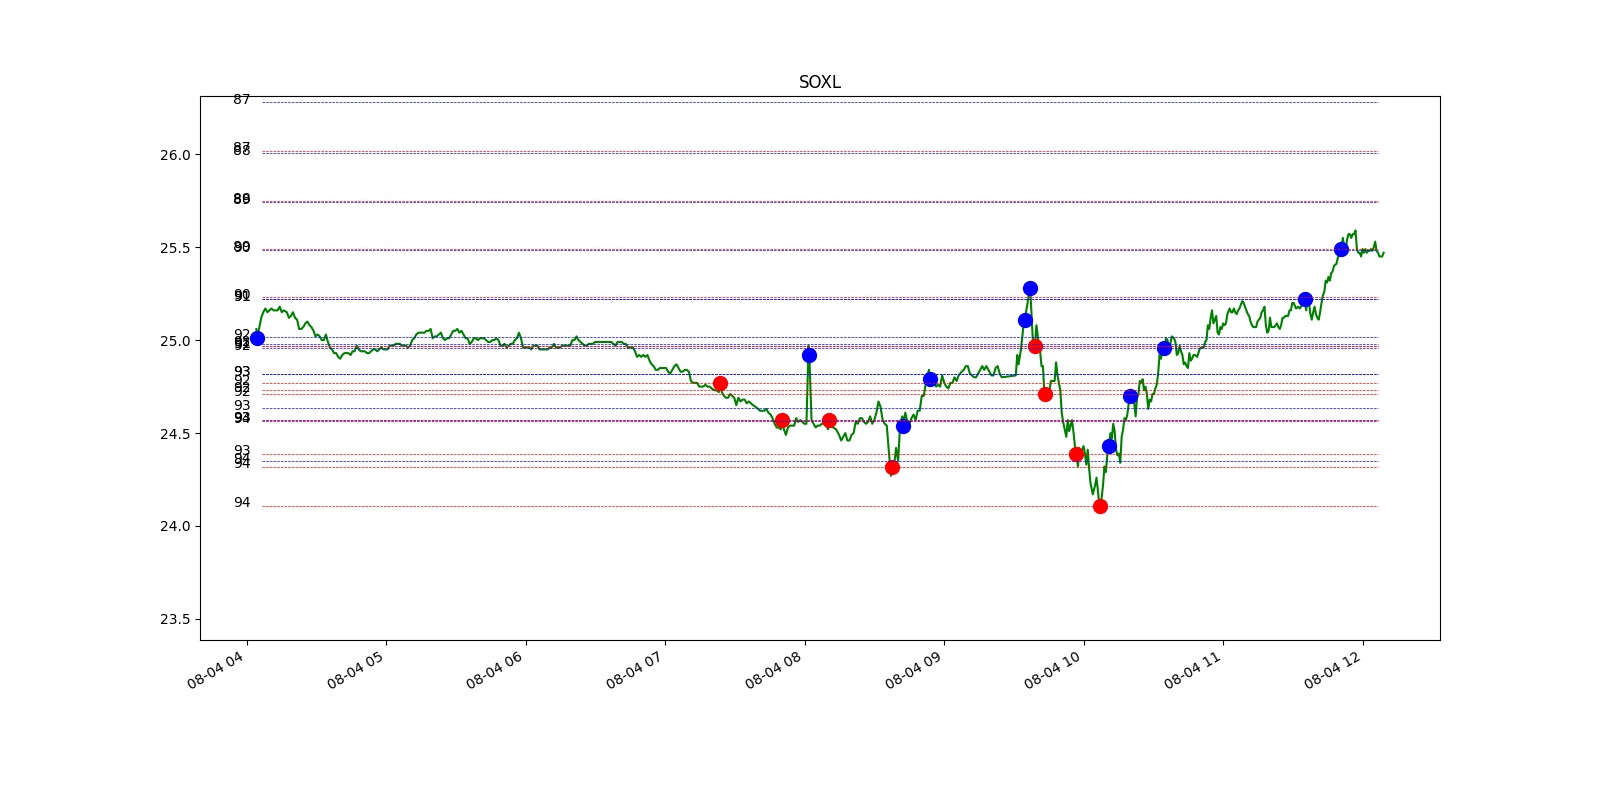
Task: Select the red marker at 24.4 just before 10:00
Action: pos(1076,454)
